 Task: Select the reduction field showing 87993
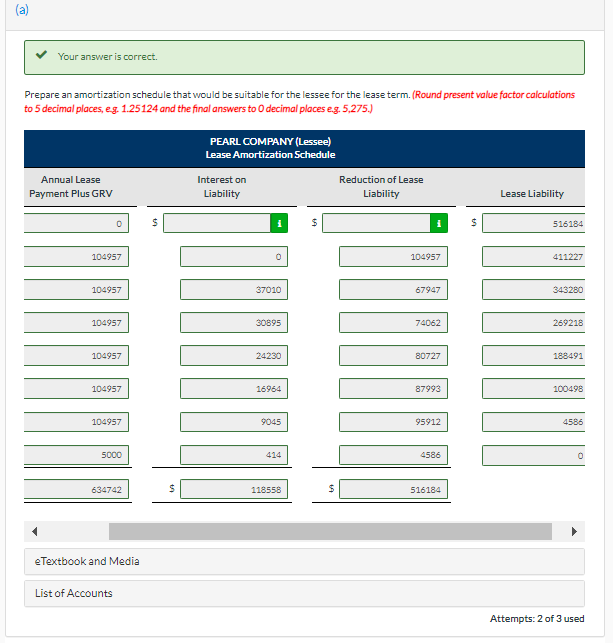pyautogui.click(x=393, y=388)
